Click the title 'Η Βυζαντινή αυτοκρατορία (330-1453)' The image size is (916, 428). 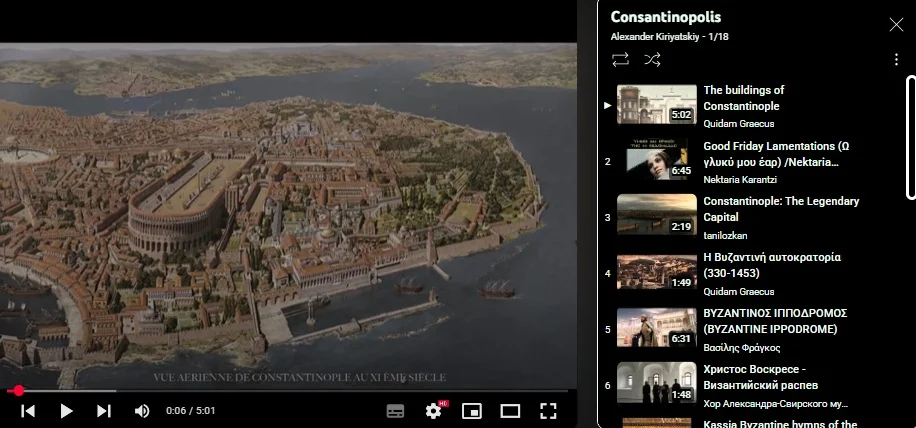tap(772, 265)
